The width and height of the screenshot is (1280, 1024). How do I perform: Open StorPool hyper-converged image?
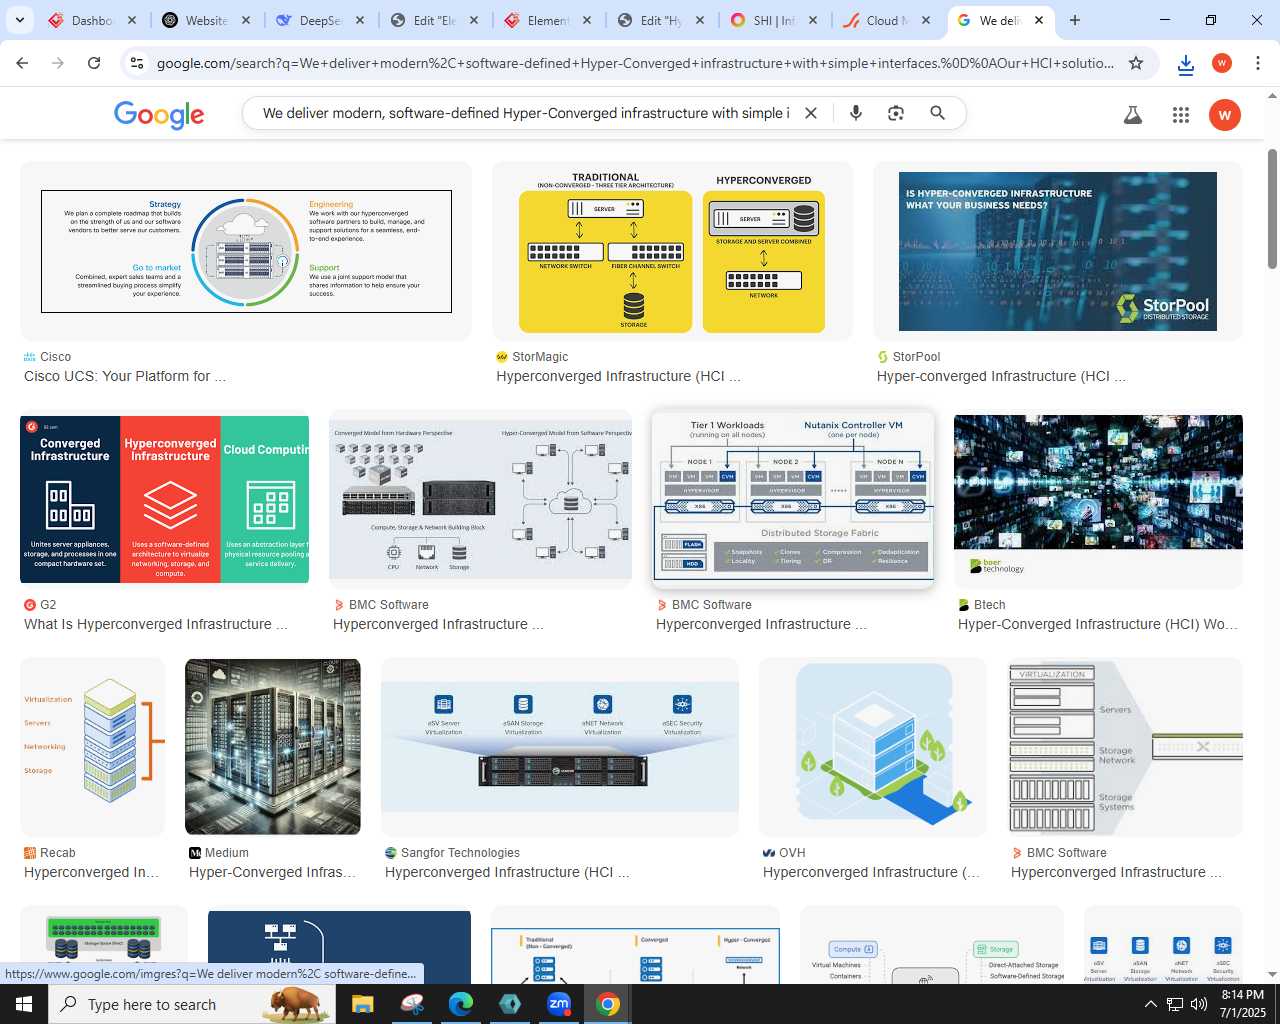[1058, 251]
